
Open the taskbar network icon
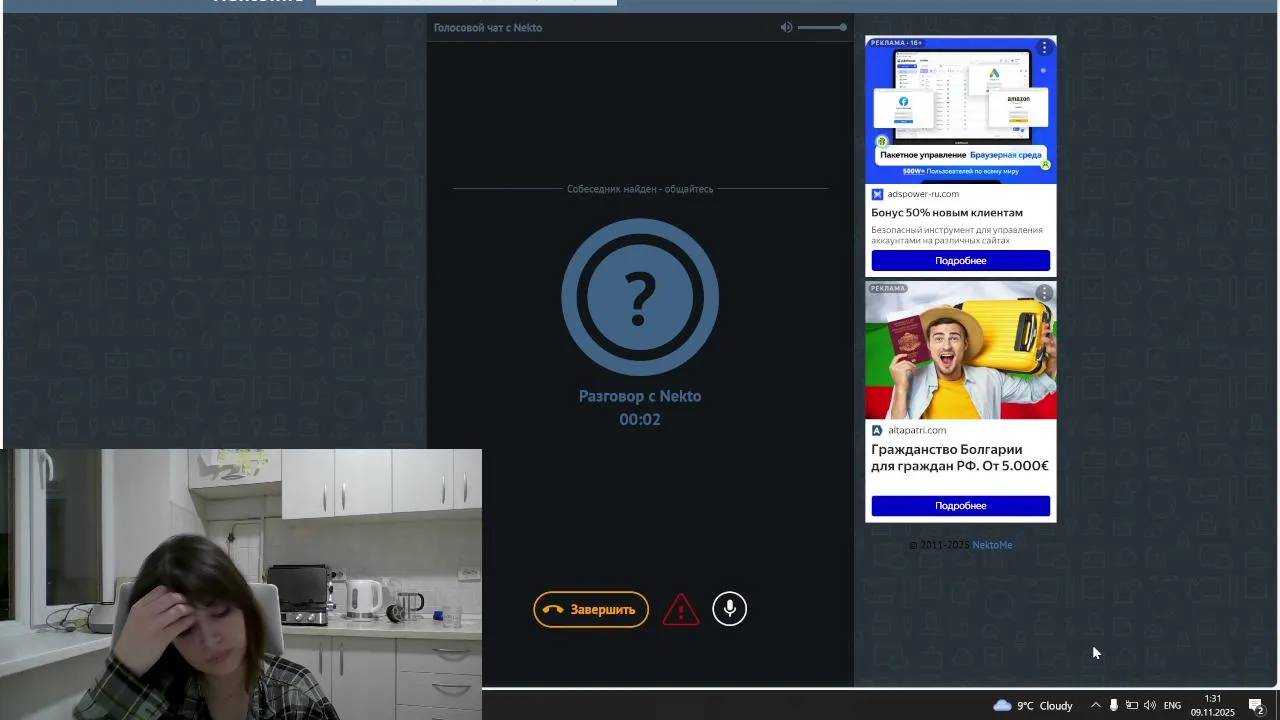pos(1131,705)
